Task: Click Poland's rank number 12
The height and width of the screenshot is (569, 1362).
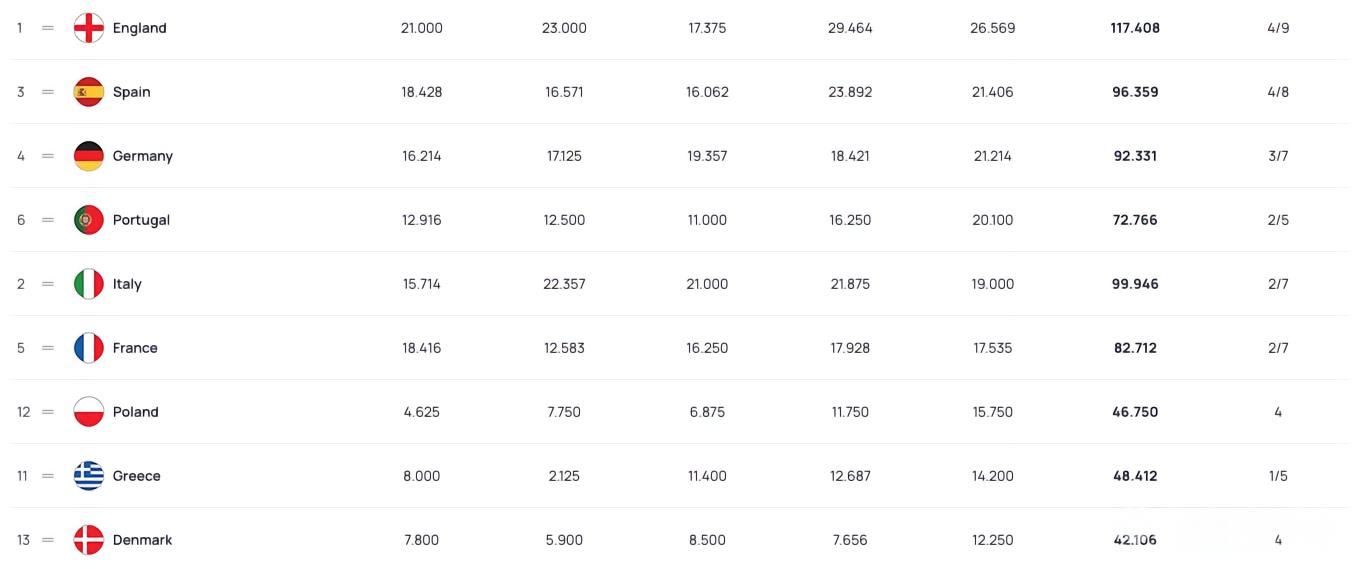Action: (x=24, y=412)
